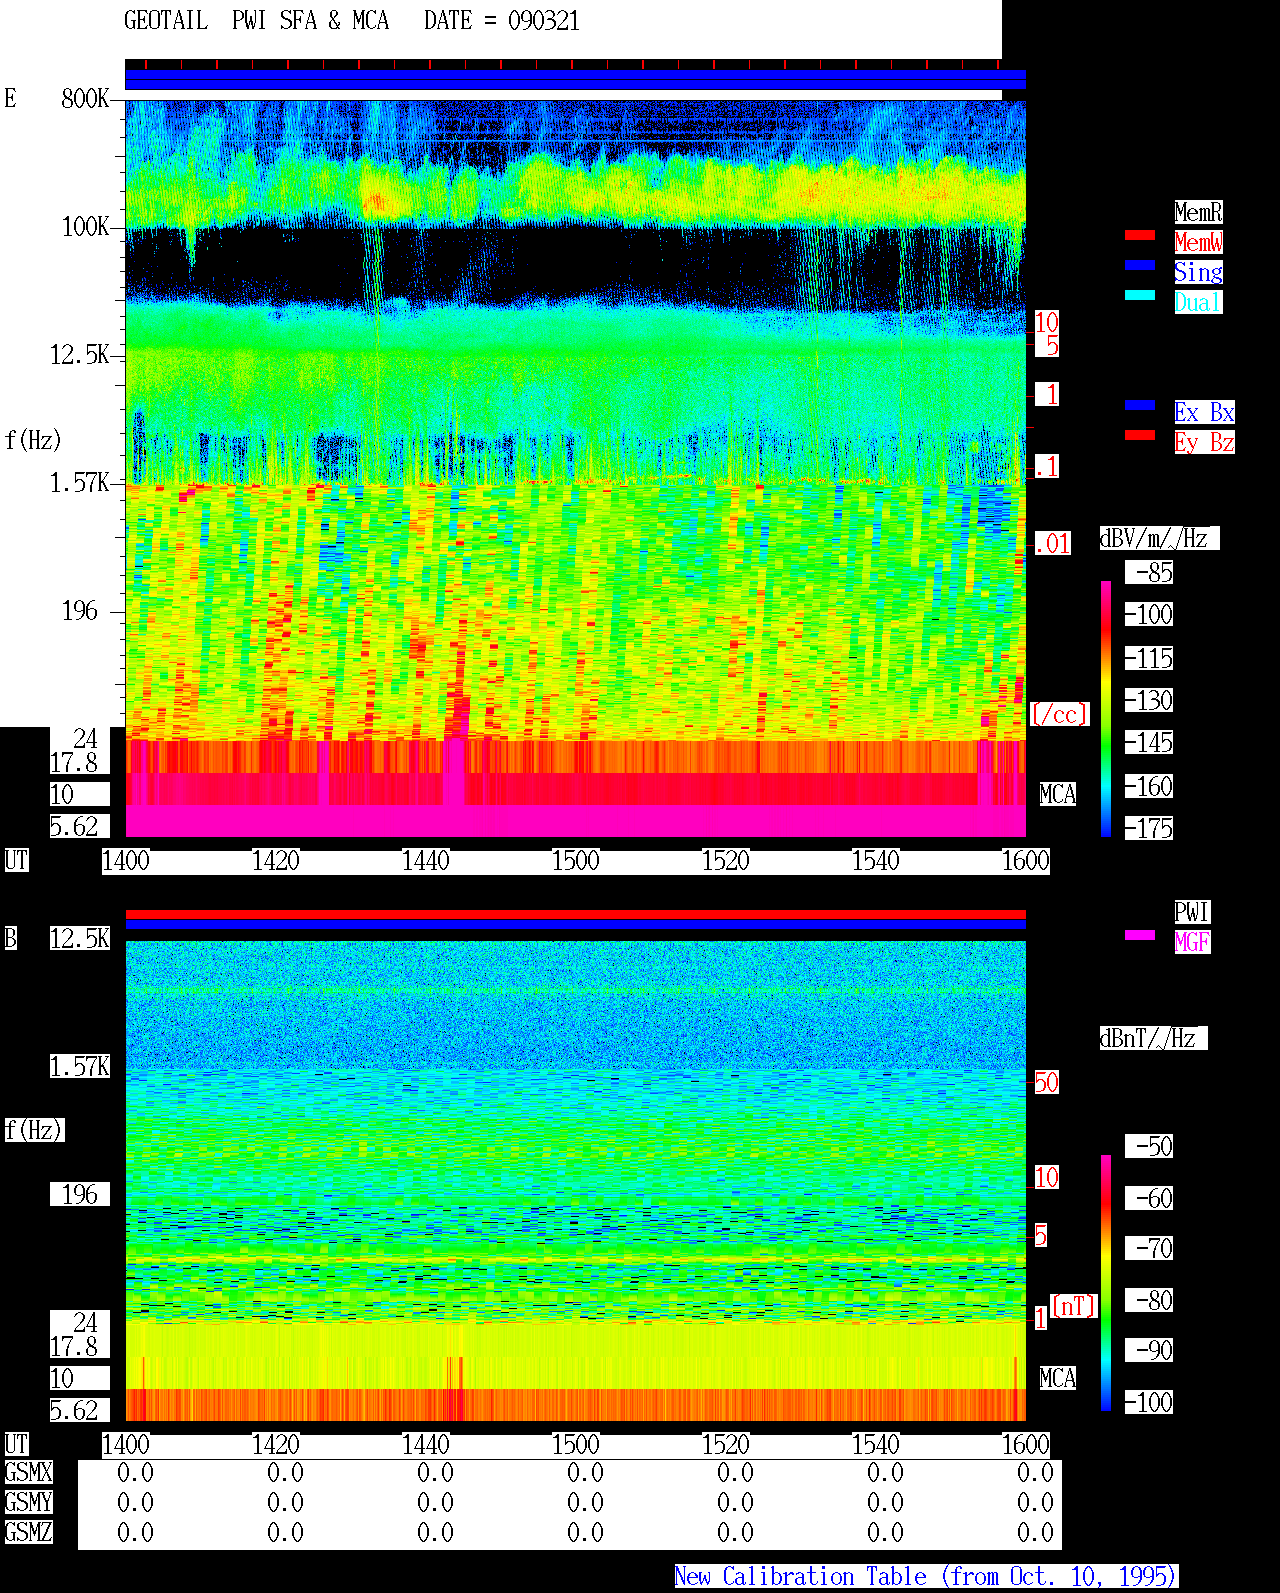Click the blue swatch beside Sing
The width and height of the screenshot is (1280, 1593).
point(1140,265)
